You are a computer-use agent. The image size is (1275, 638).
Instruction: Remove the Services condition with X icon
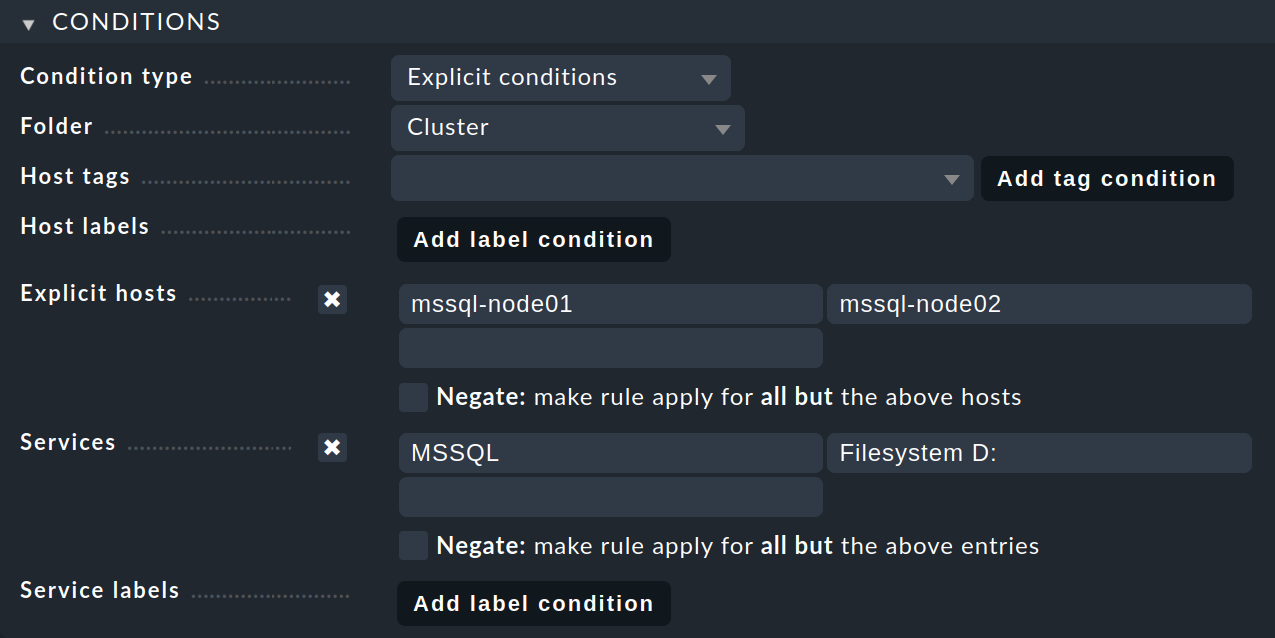point(332,447)
